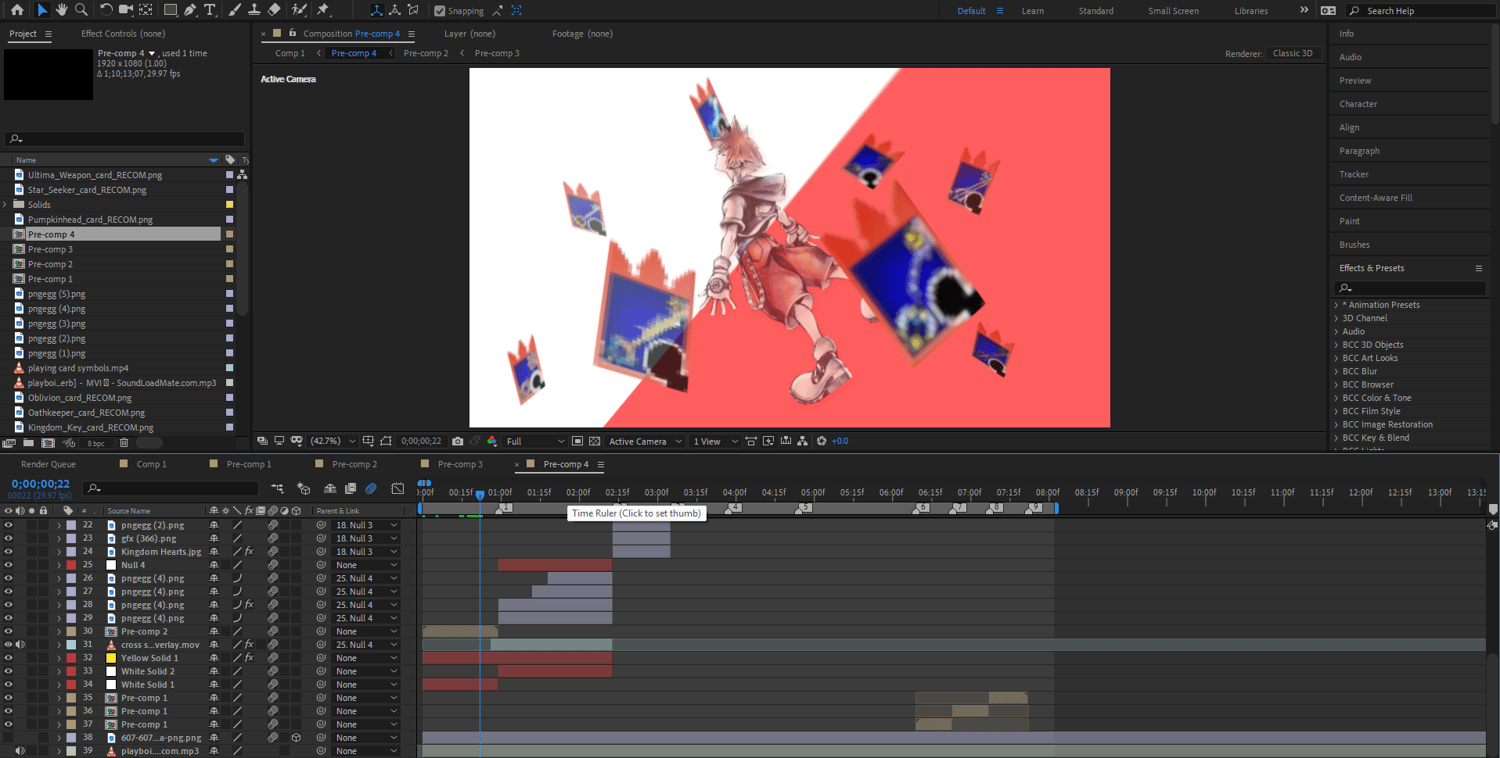Choose the World Axis Mode icon
This screenshot has width=1500, height=758.
click(x=395, y=10)
